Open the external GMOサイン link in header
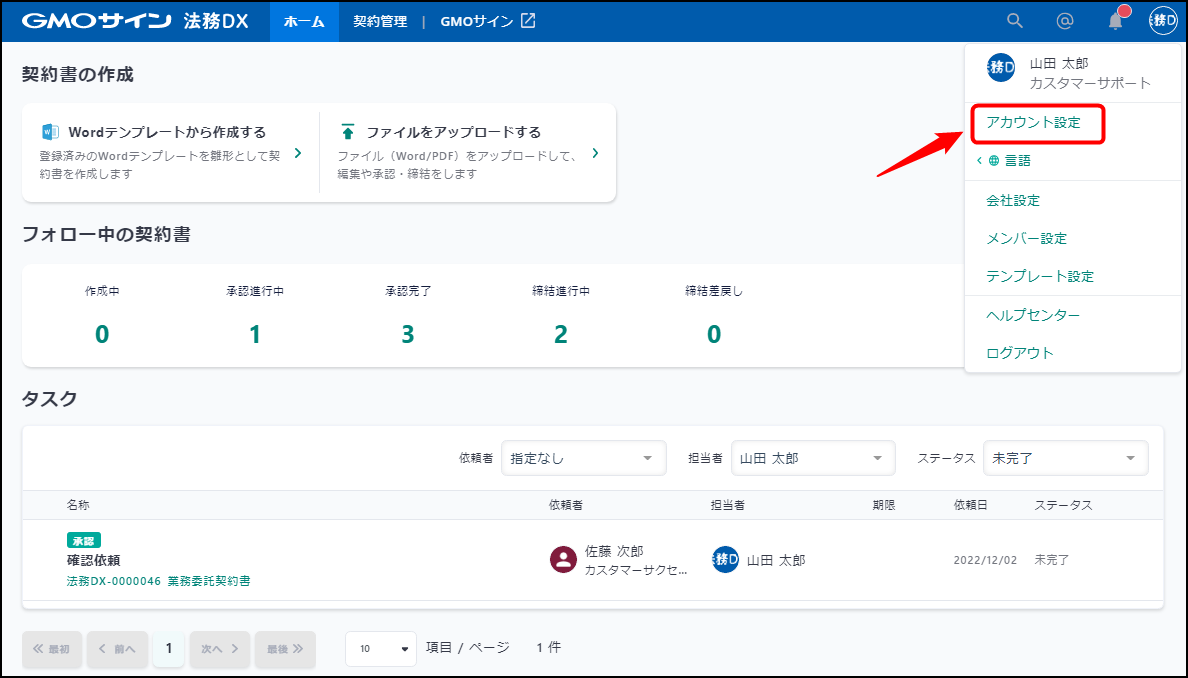Viewport: 1188px width, 678px height. (487, 21)
